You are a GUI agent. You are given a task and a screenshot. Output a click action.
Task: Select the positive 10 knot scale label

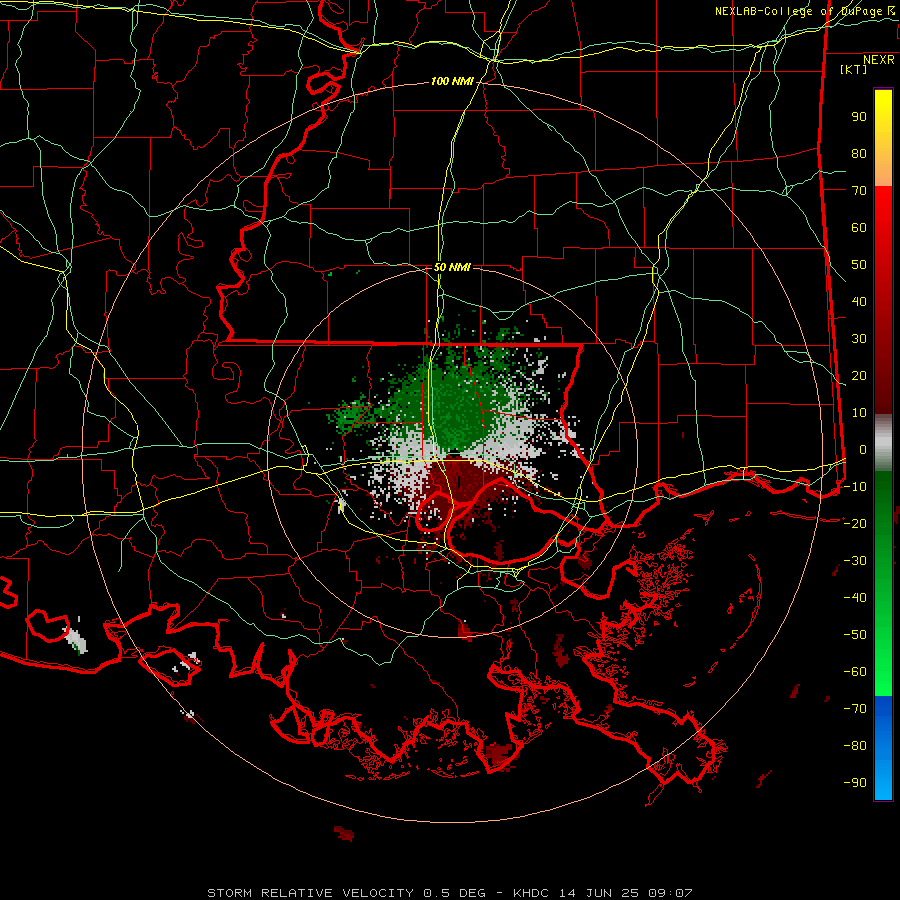859,413
